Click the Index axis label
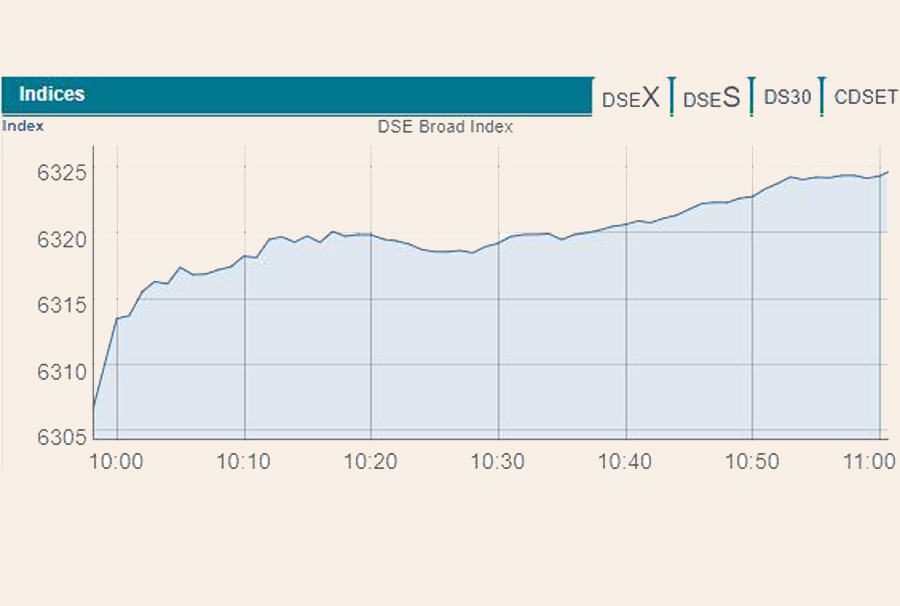 coord(23,126)
